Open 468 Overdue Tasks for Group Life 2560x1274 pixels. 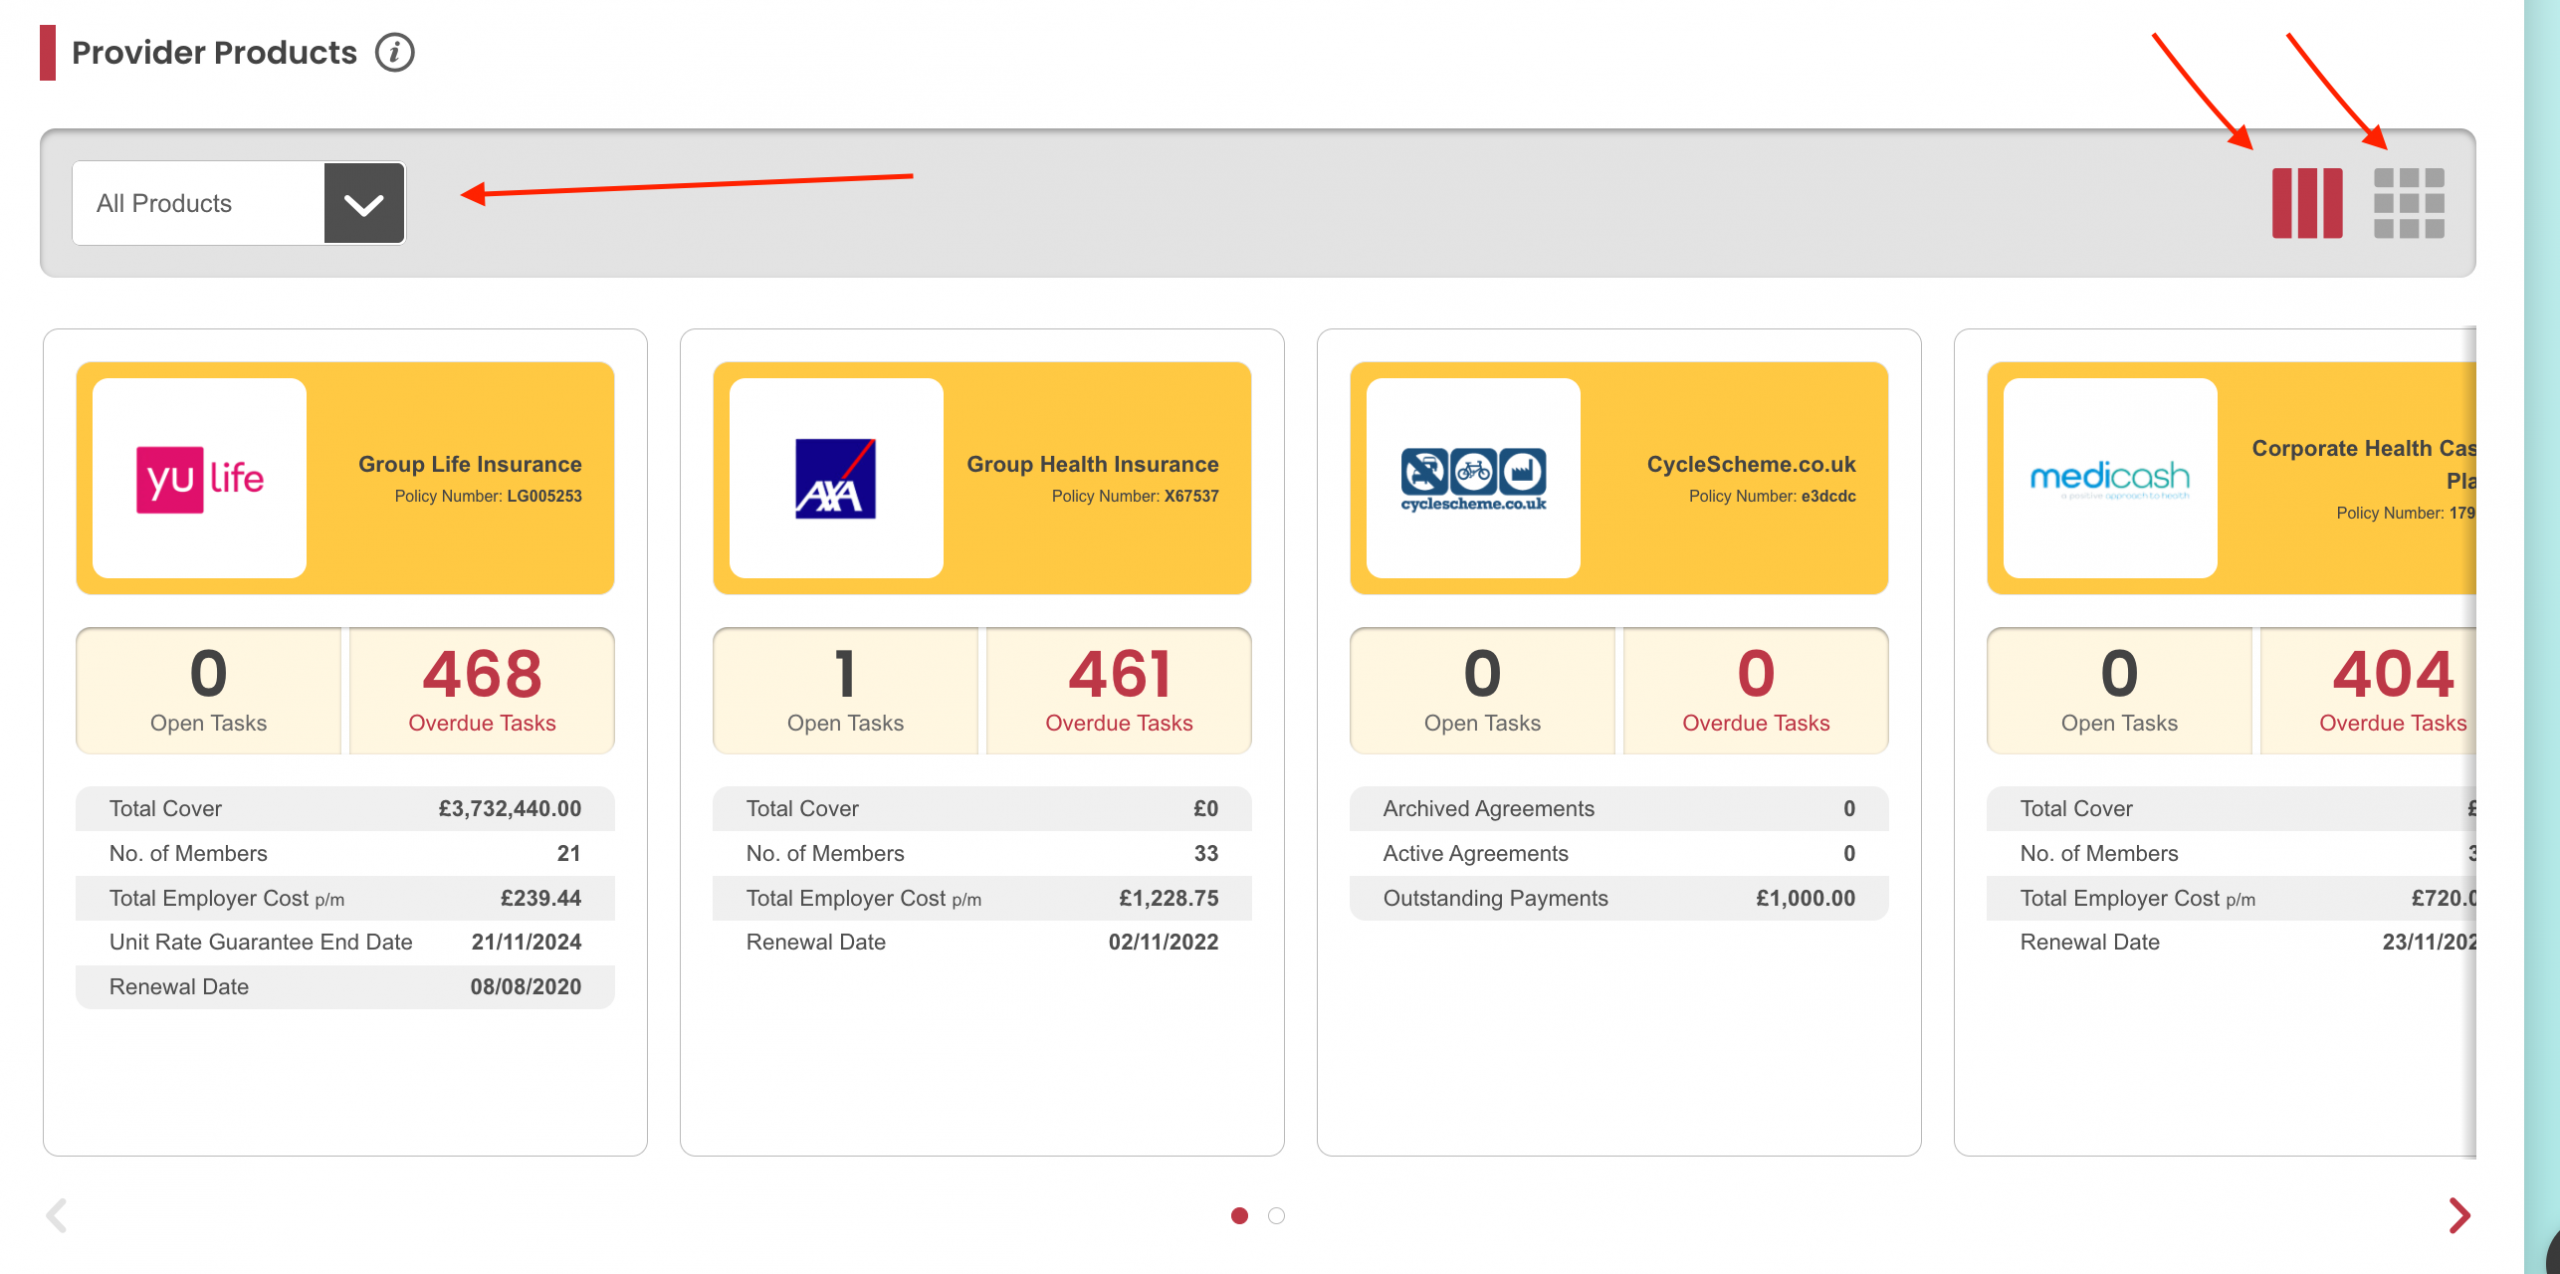point(482,690)
